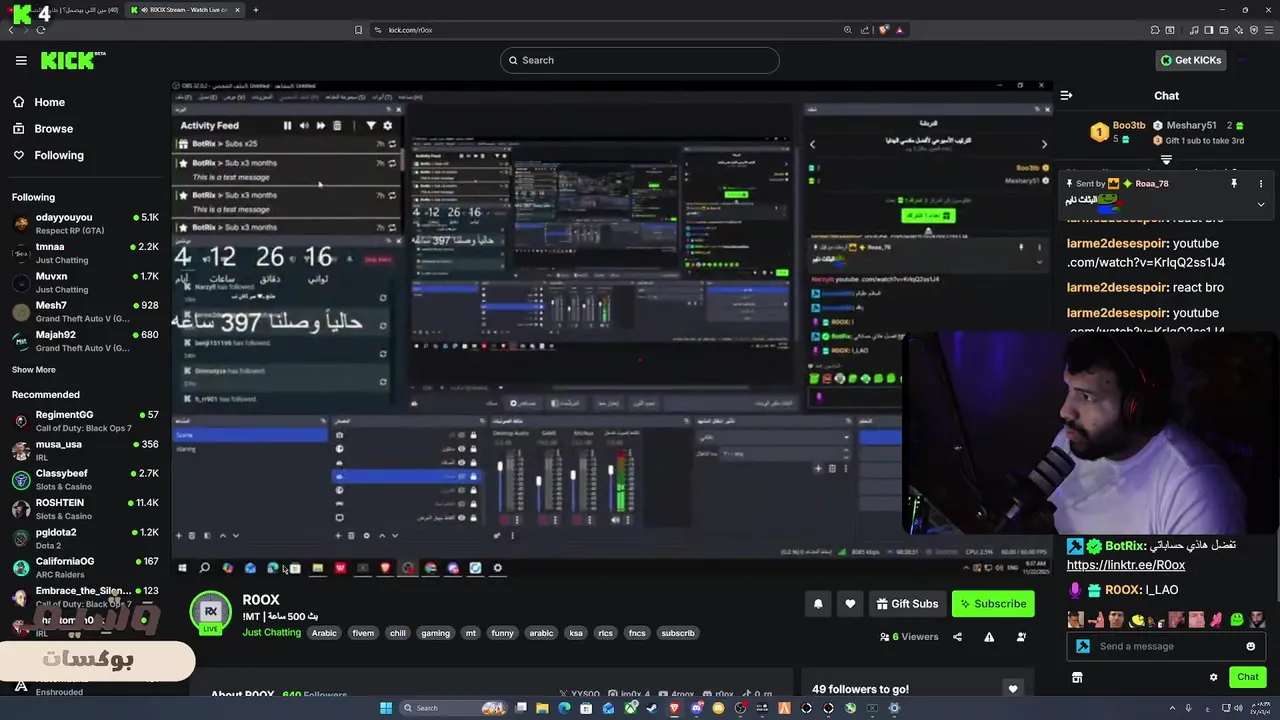
Task: Open the emote picker in chat input
Action: click(x=1250, y=646)
